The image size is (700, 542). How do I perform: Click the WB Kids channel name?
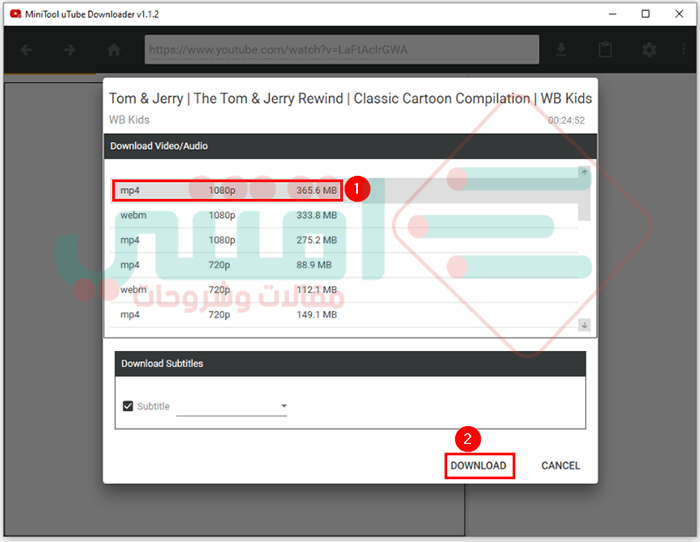click(x=129, y=120)
